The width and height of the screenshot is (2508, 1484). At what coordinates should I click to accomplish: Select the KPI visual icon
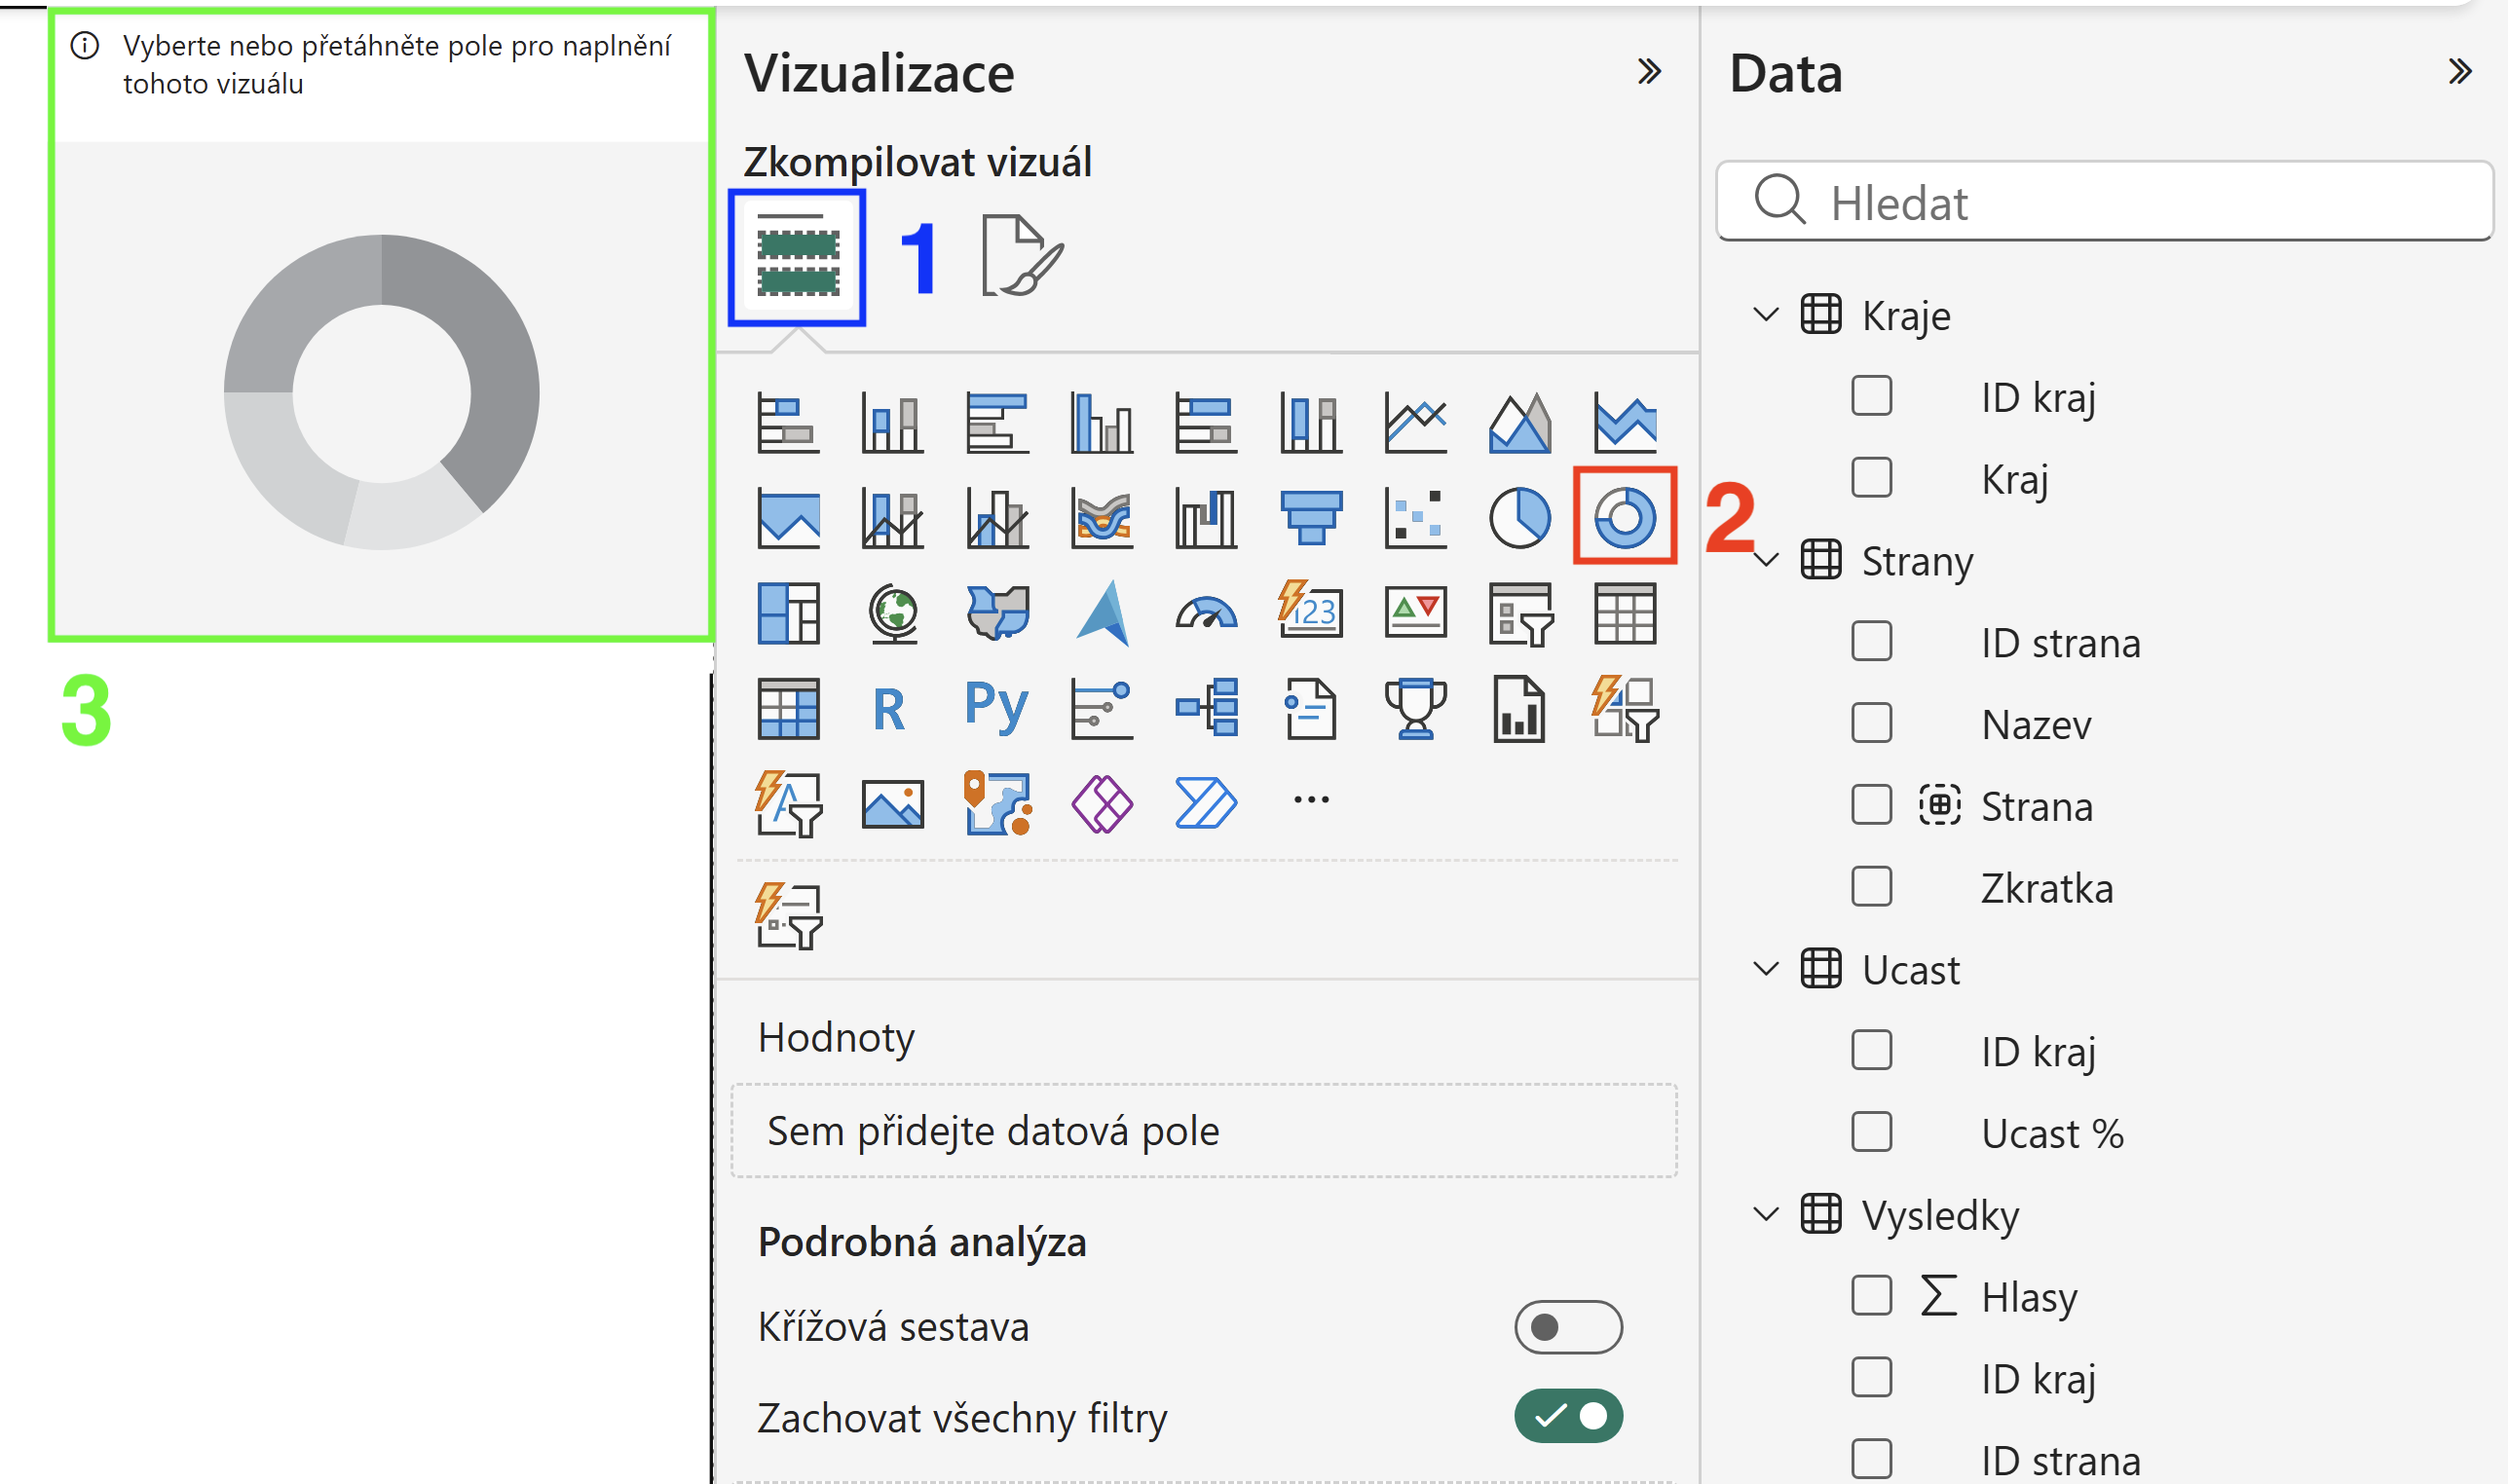(1415, 613)
